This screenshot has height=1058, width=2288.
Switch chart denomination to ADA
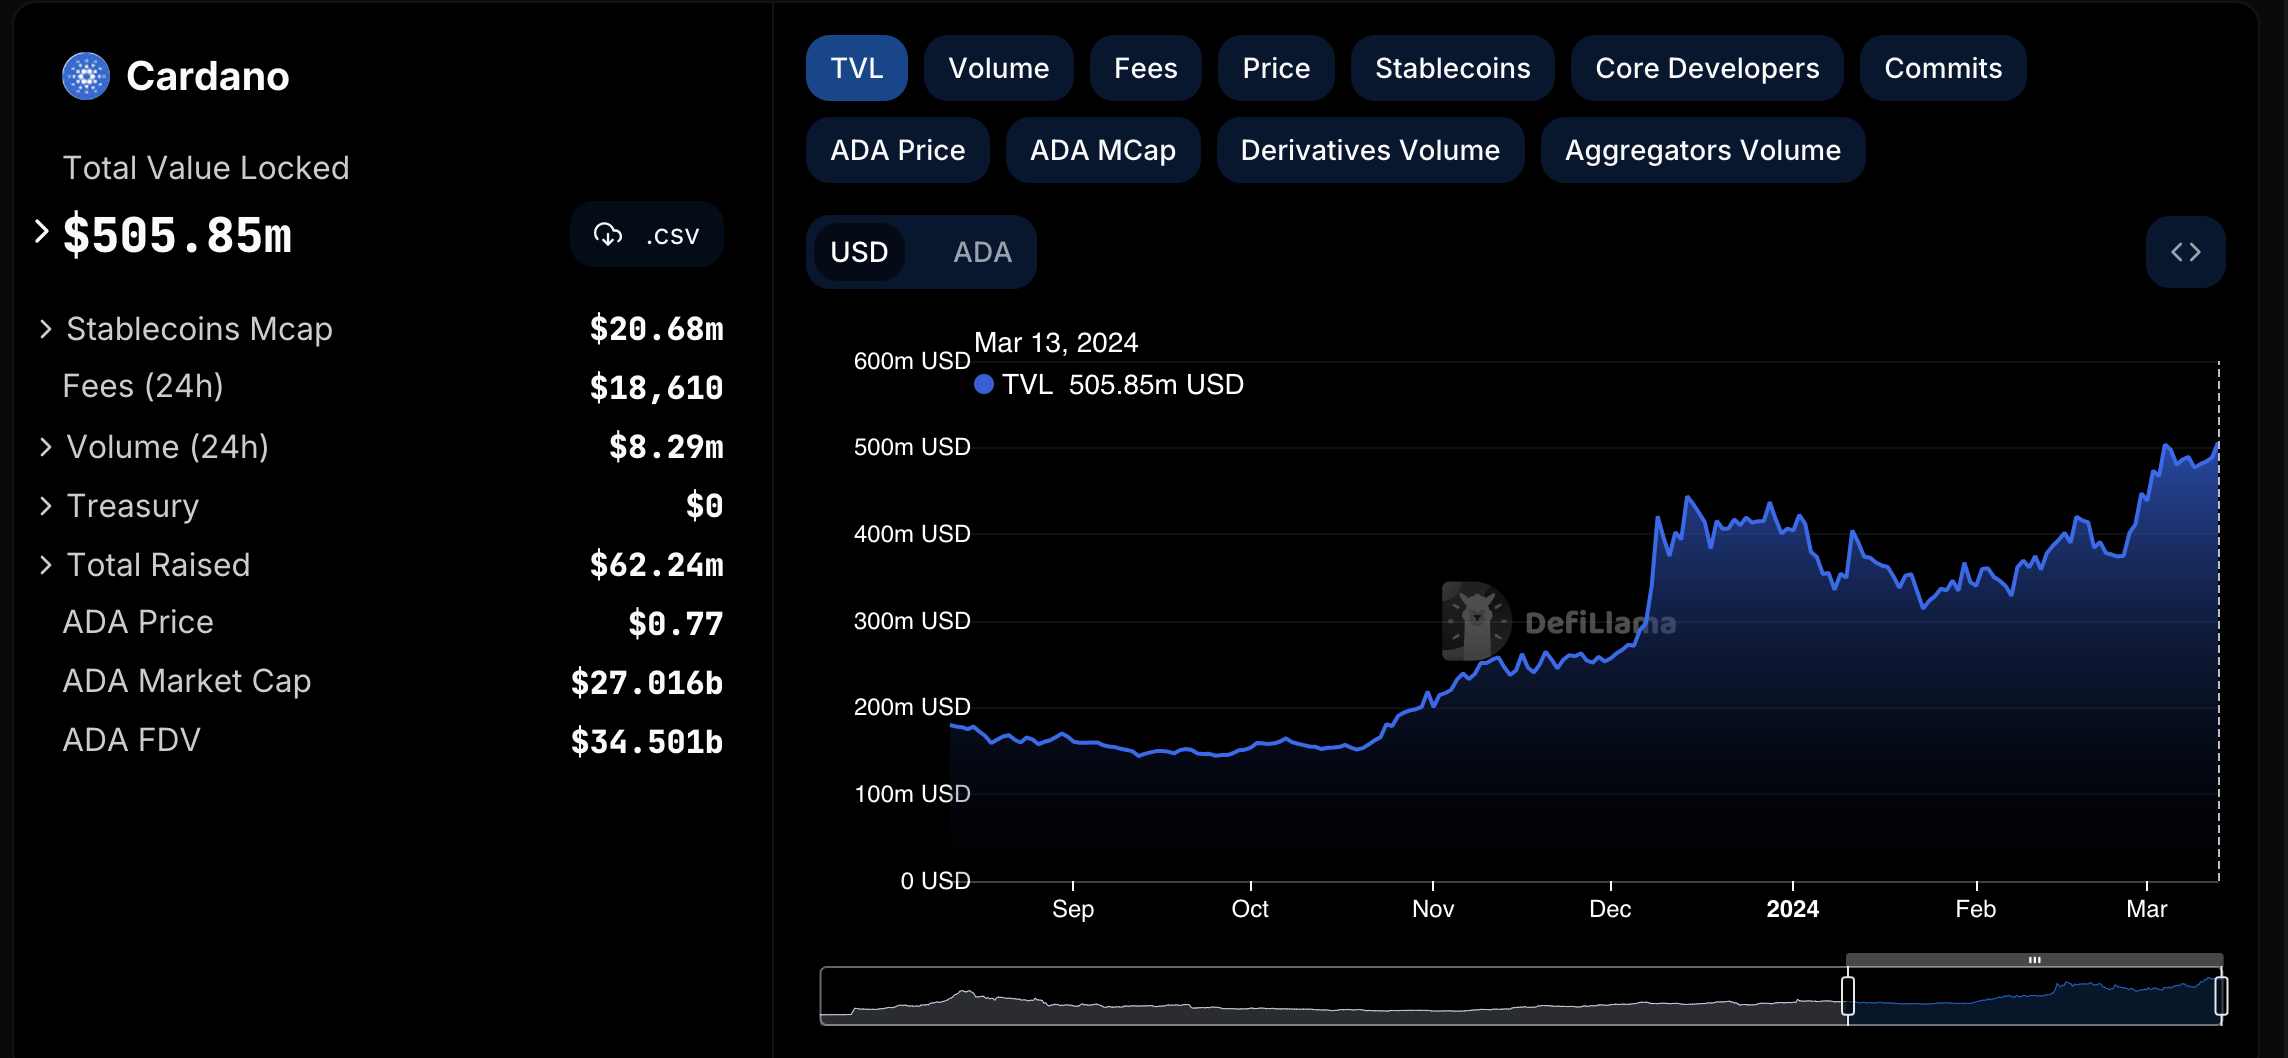[982, 252]
